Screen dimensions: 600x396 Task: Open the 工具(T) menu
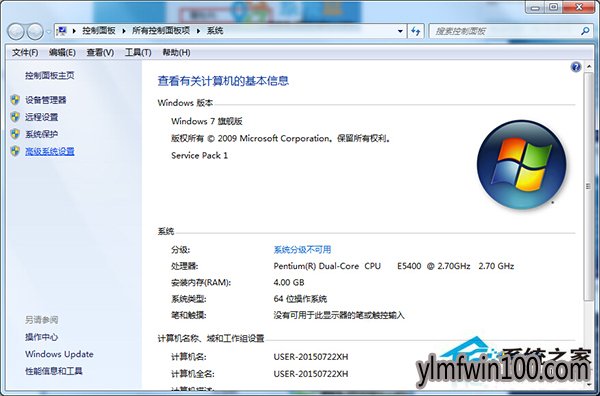(138, 52)
